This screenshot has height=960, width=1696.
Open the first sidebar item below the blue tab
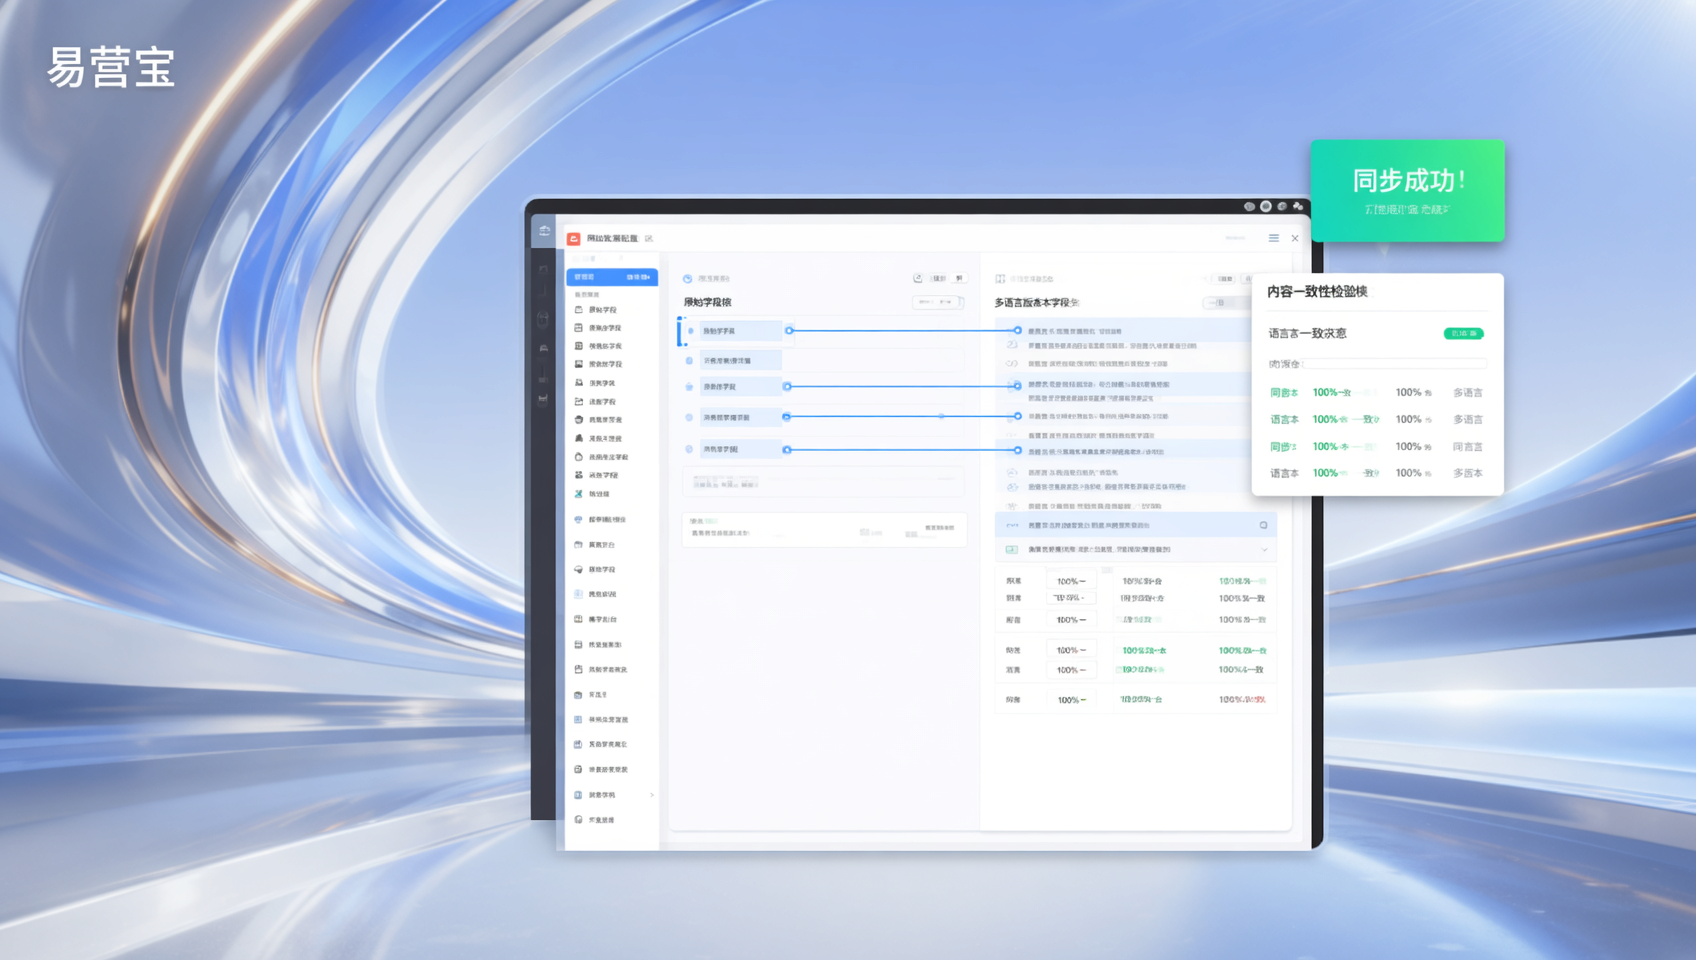pyautogui.click(x=602, y=310)
